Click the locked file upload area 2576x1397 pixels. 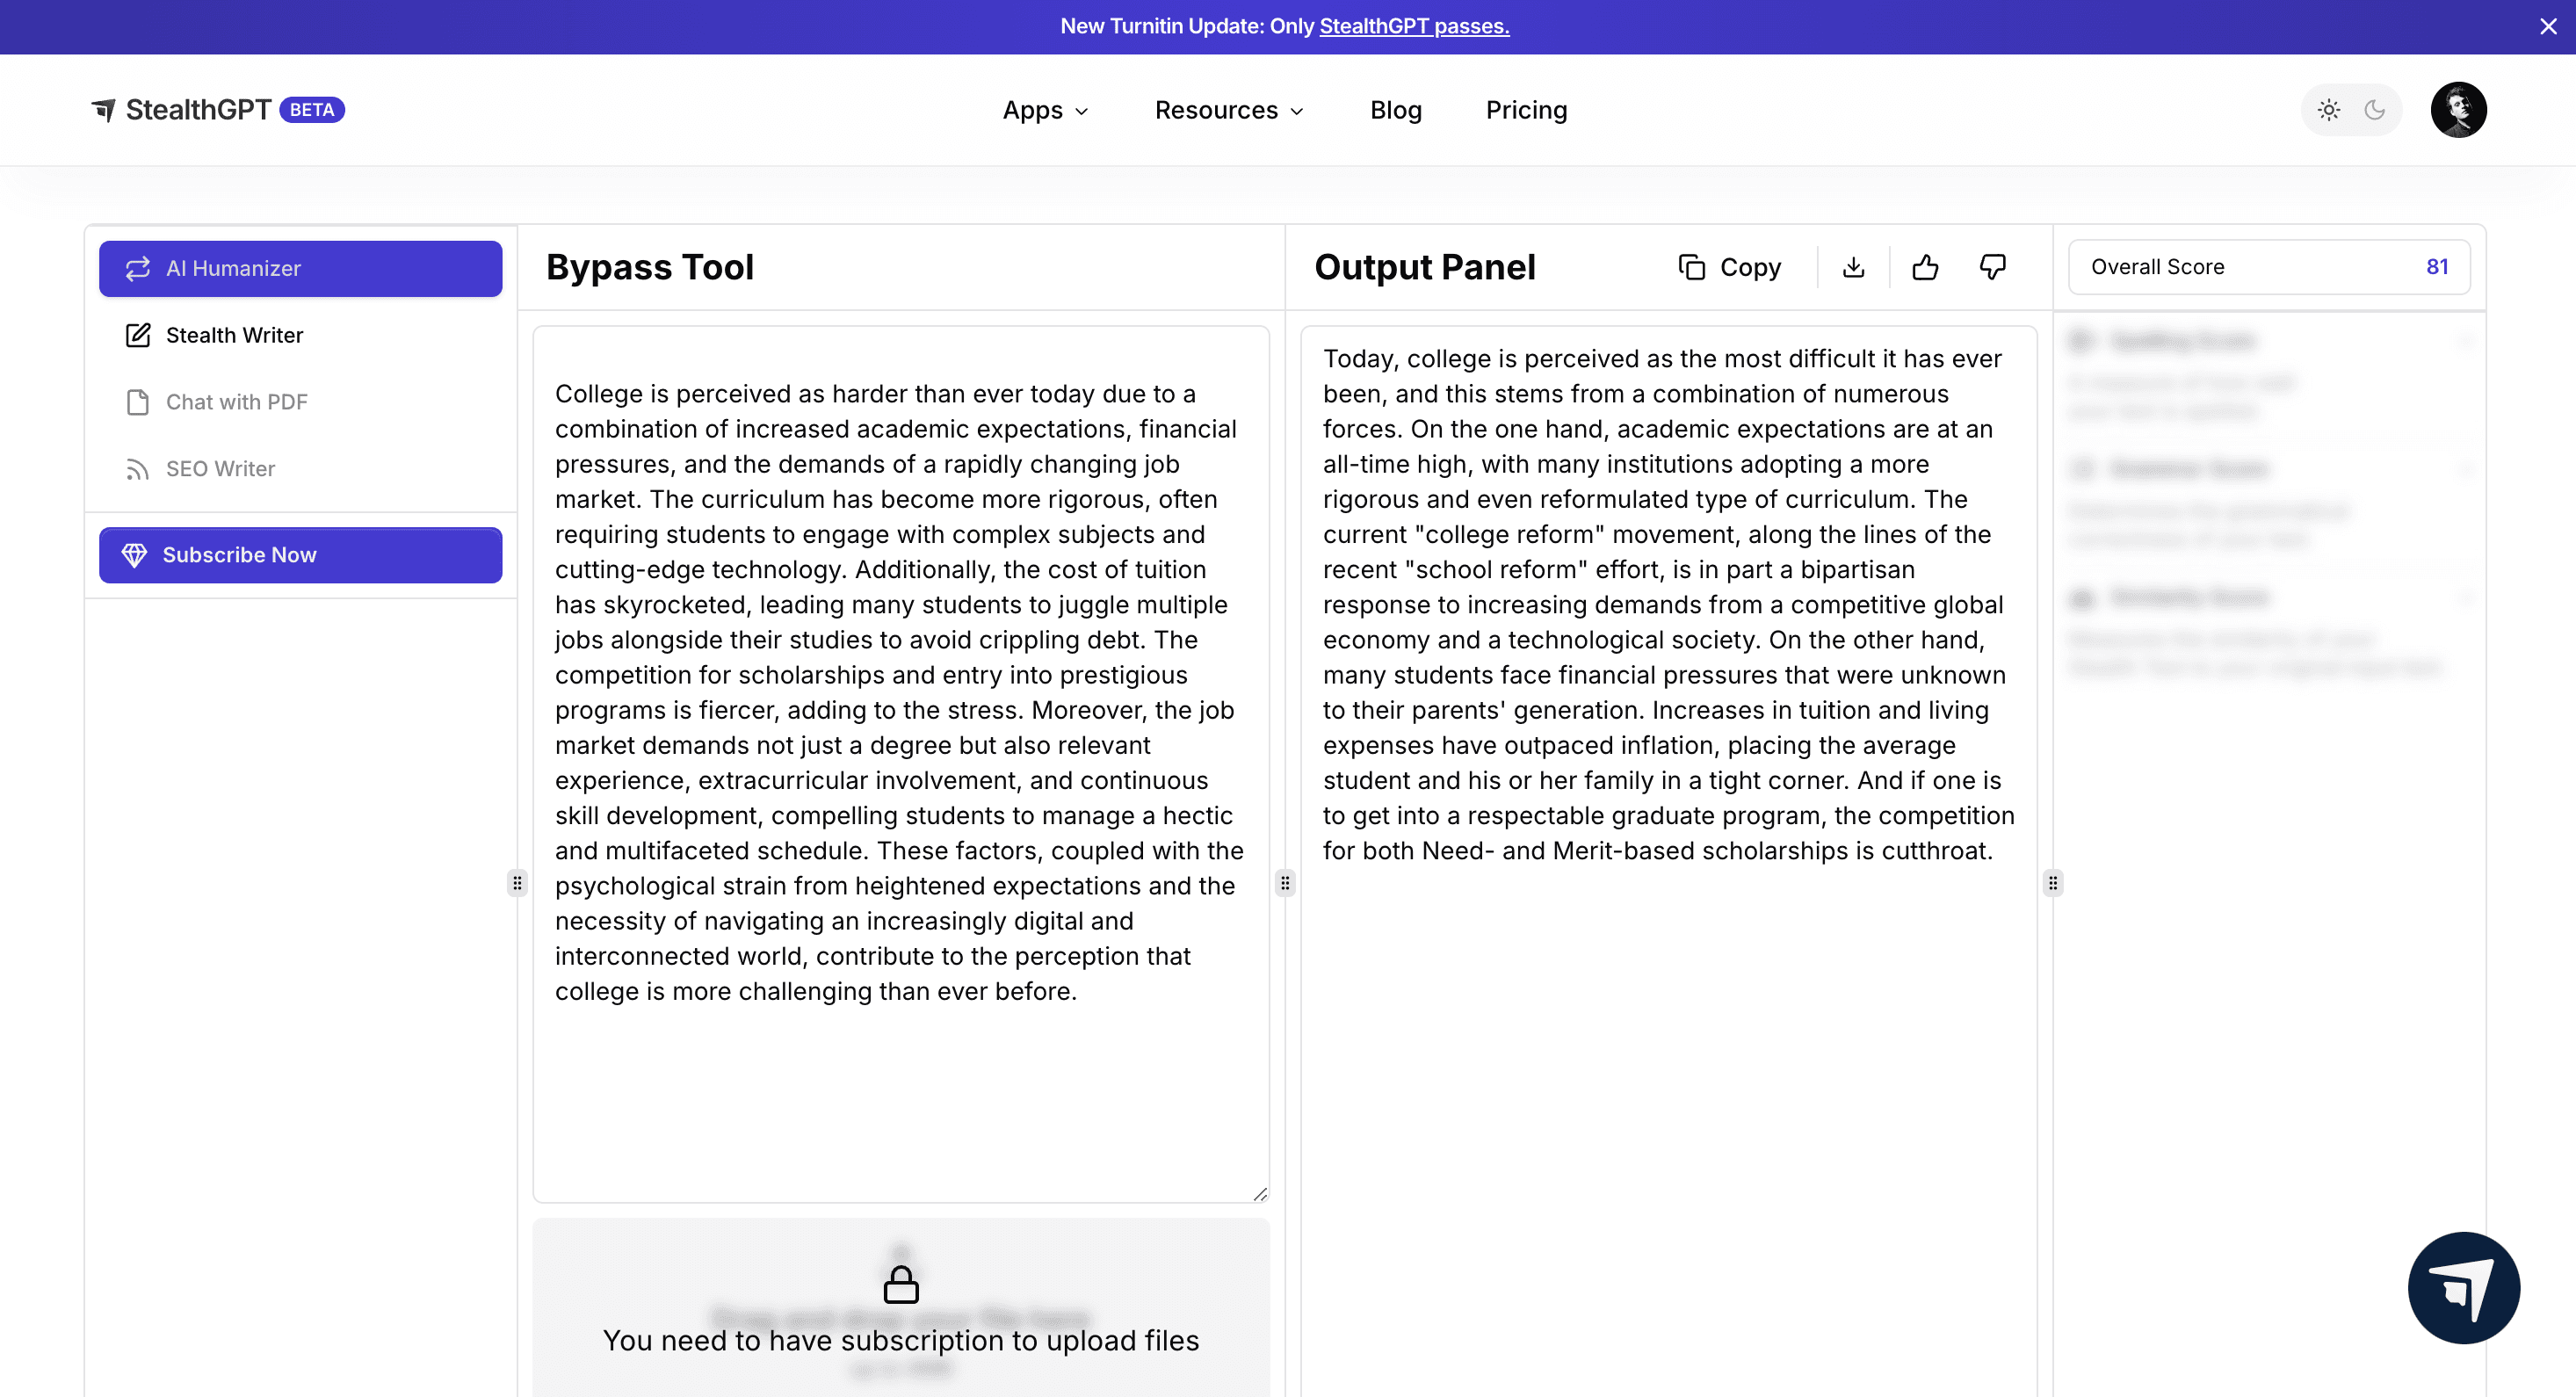point(900,1308)
